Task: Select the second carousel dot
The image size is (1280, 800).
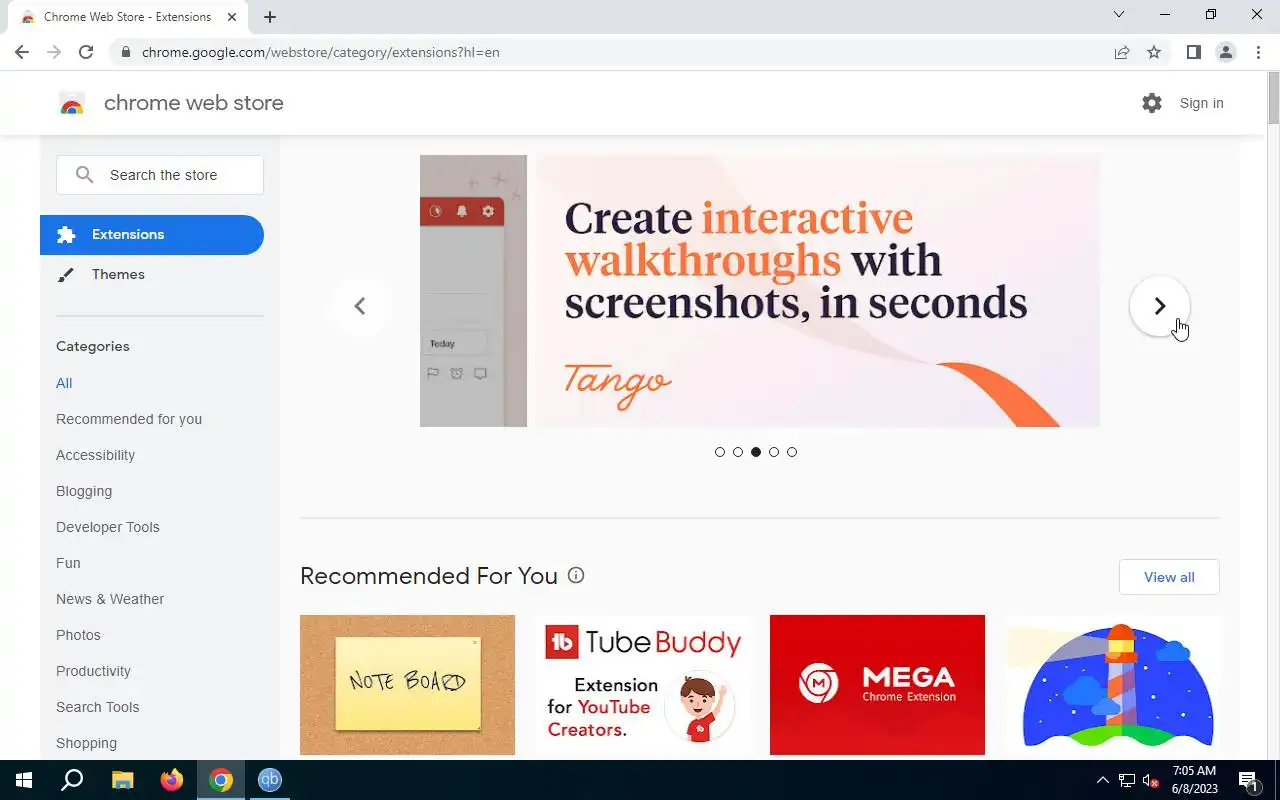Action: pos(738,452)
